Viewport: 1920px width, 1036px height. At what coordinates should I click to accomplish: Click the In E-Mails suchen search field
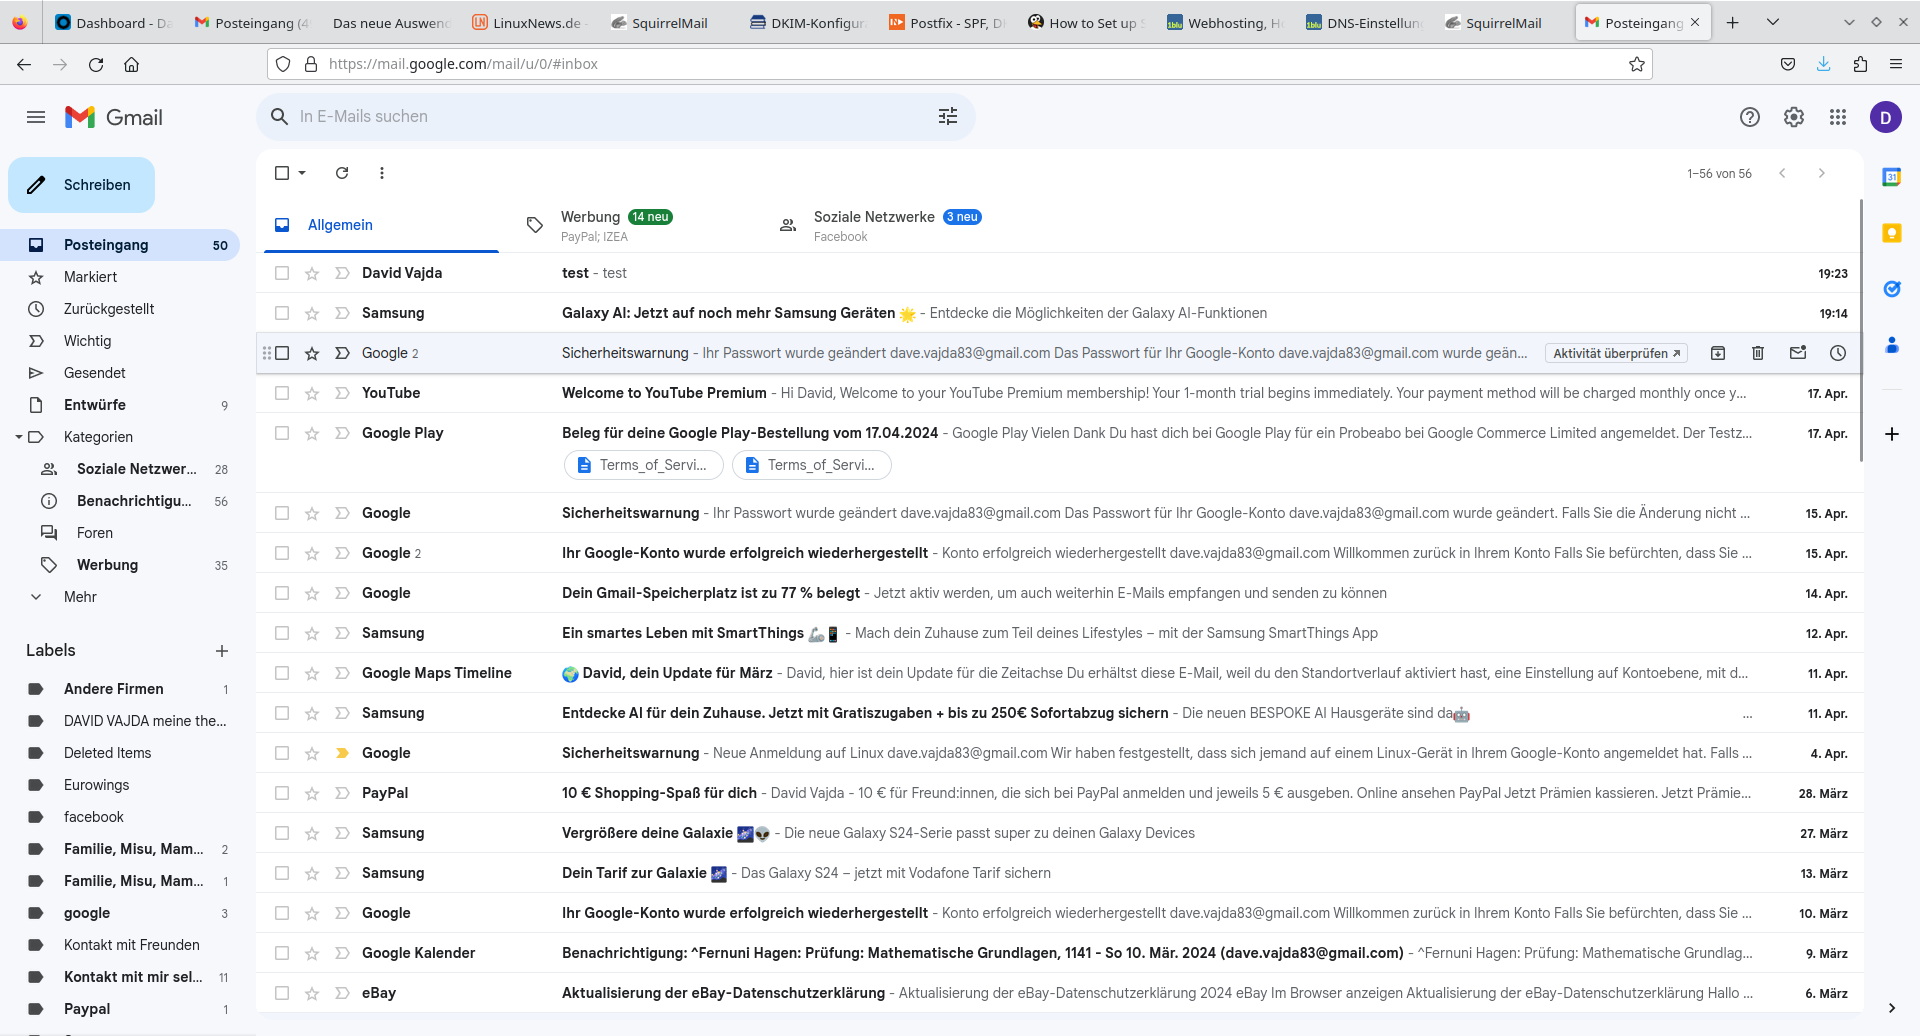click(600, 116)
